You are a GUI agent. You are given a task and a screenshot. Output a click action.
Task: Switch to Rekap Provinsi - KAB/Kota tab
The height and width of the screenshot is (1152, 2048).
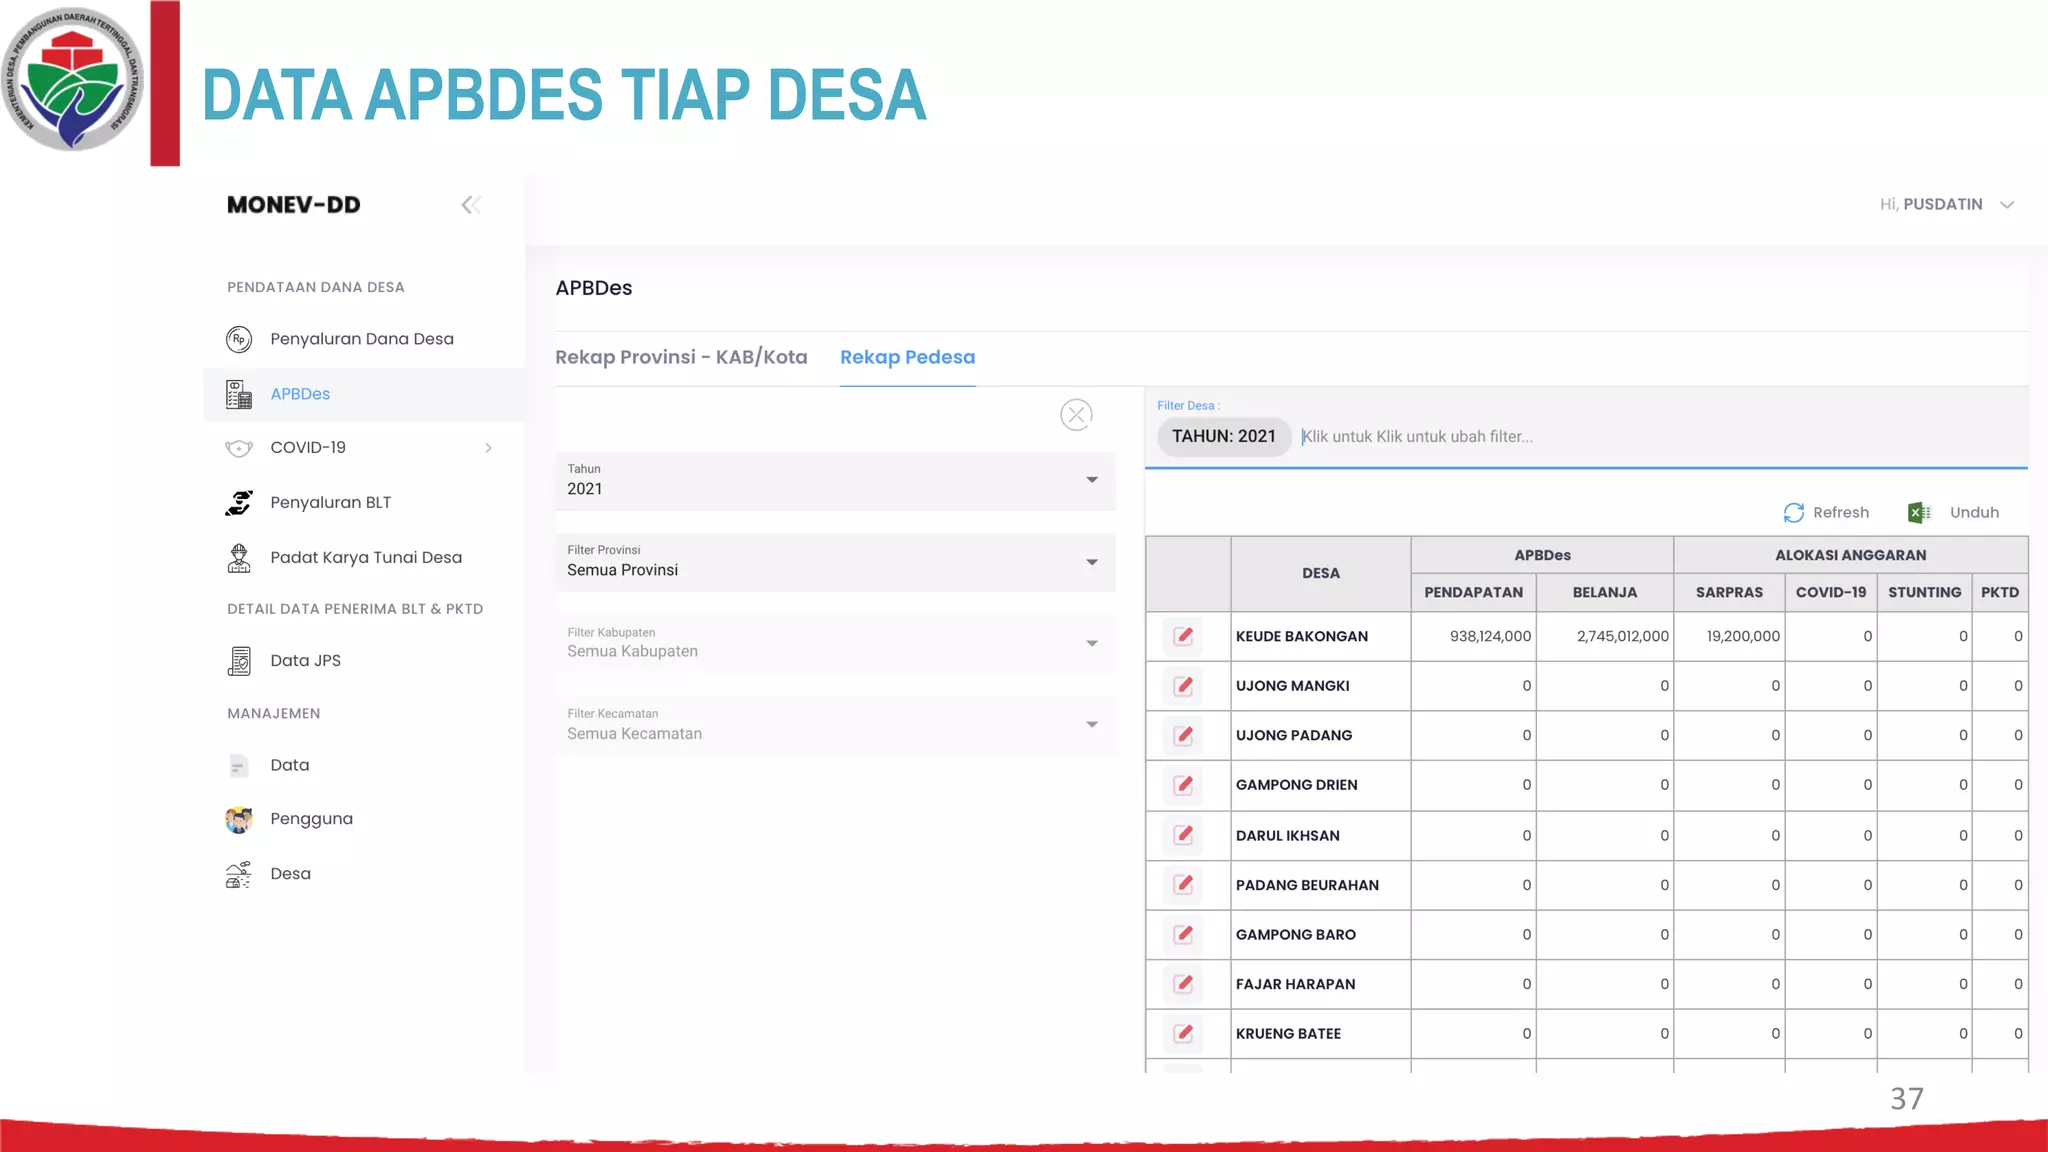click(681, 357)
